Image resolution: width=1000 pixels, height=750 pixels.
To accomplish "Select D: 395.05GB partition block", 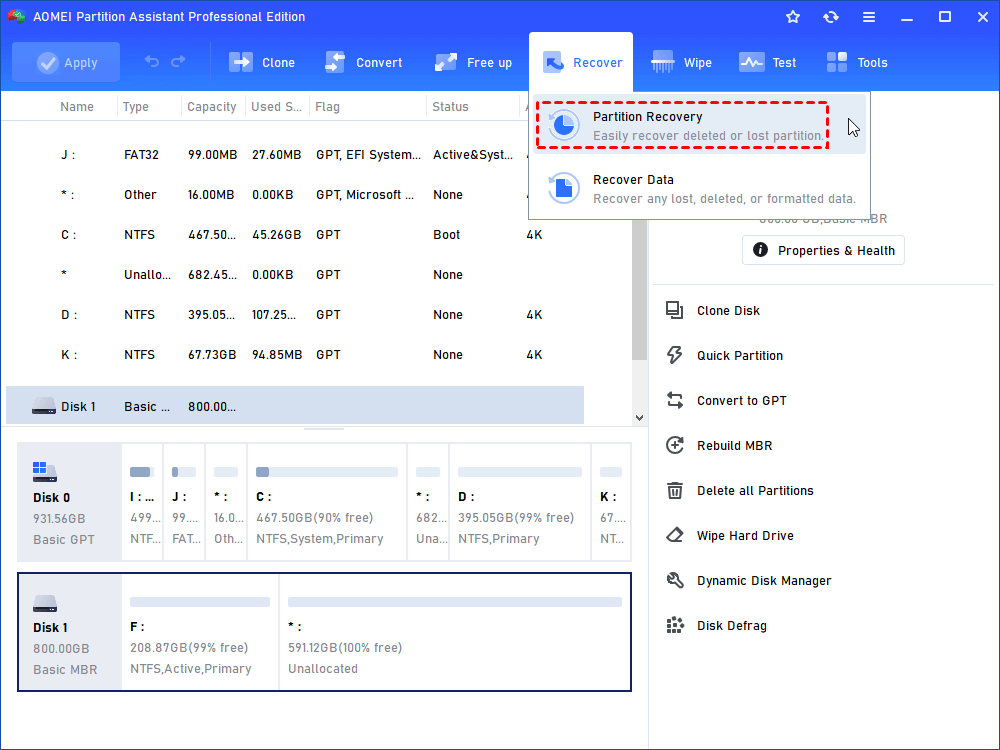I will [520, 502].
